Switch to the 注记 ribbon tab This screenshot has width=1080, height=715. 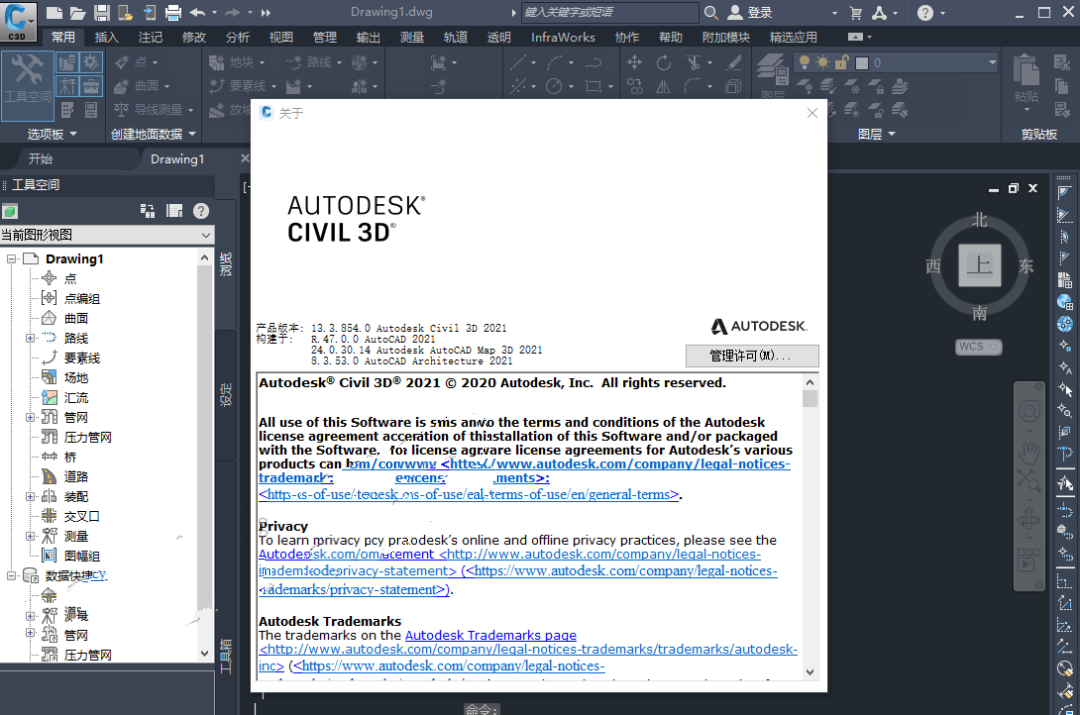150,37
